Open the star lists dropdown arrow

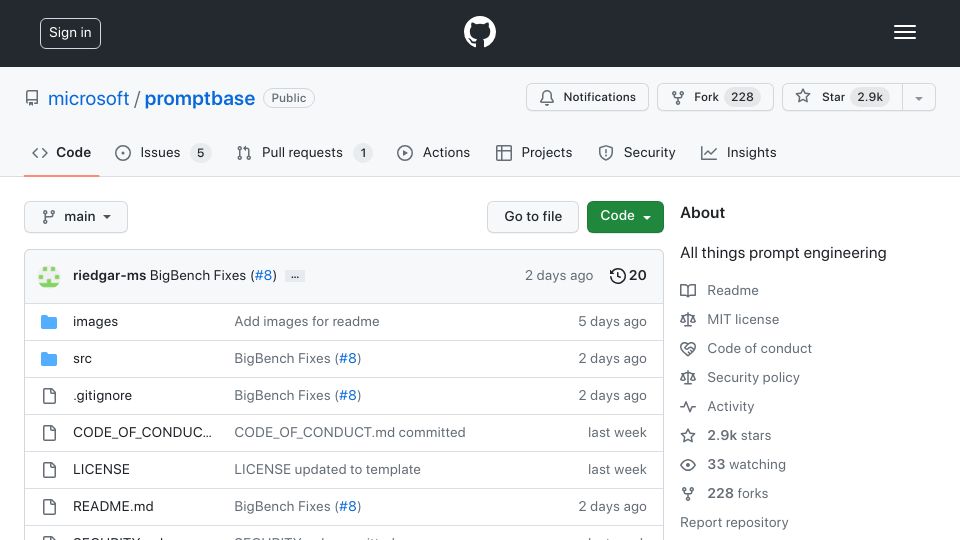[x=918, y=98]
